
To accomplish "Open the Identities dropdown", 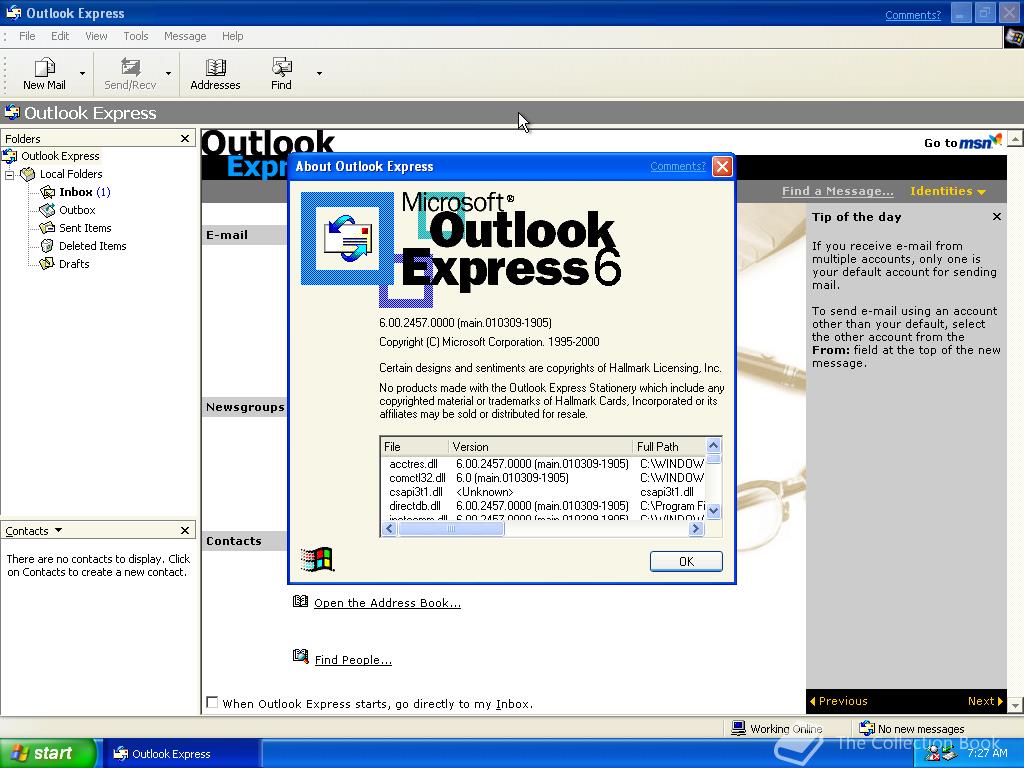I will tap(948, 191).
